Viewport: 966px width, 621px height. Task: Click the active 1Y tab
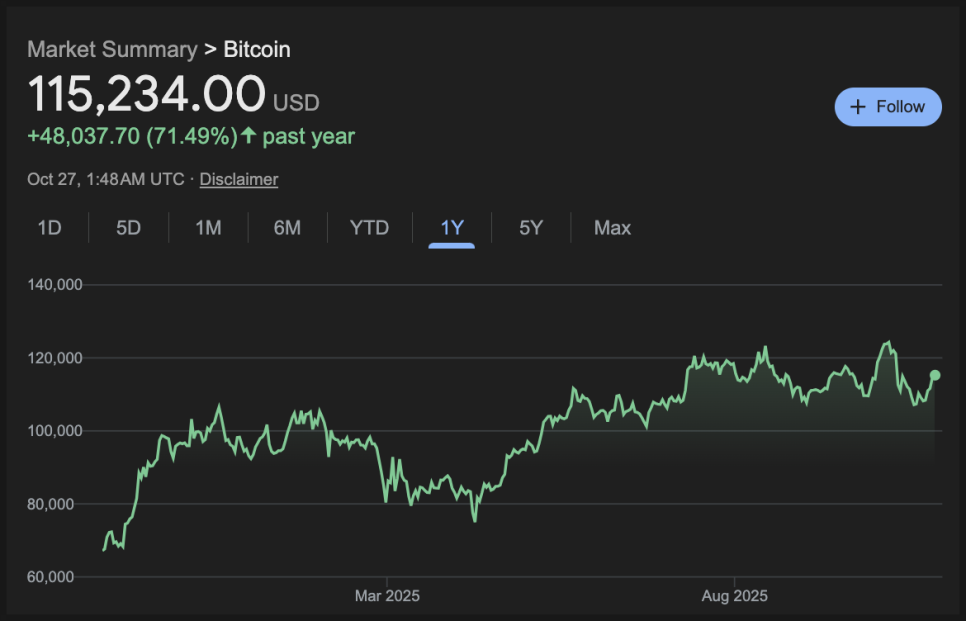pos(452,228)
